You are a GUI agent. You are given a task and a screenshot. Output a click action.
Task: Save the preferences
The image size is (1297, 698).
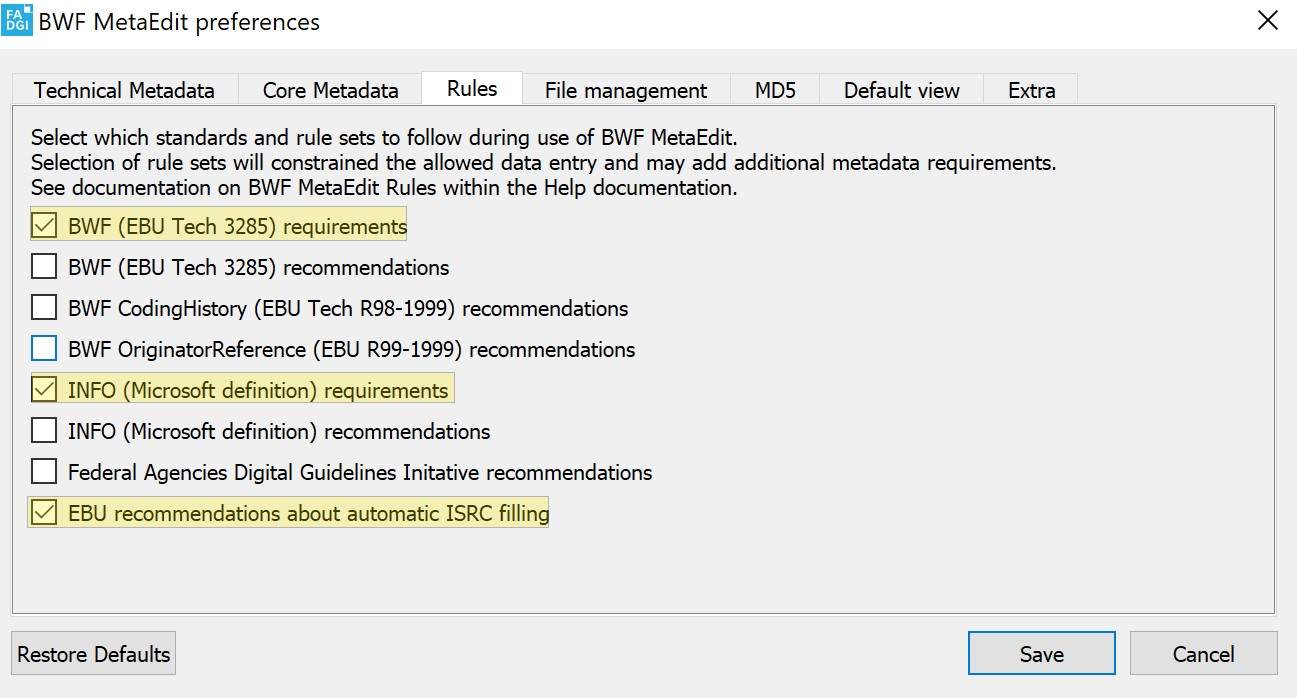(1041, 654)
